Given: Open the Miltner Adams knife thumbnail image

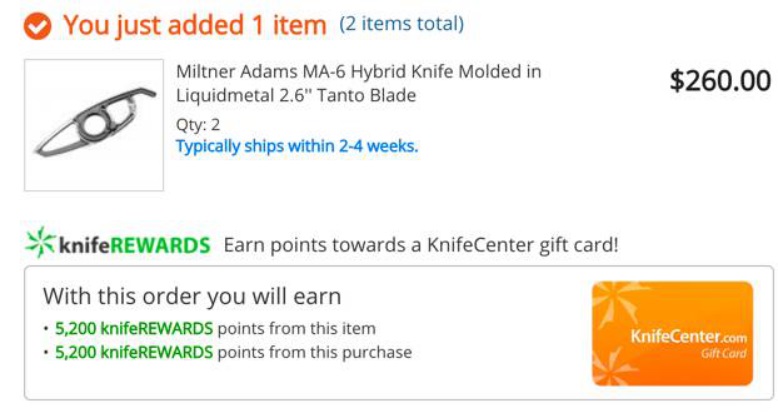Looking at the screenshot, I should pos(94,125).
